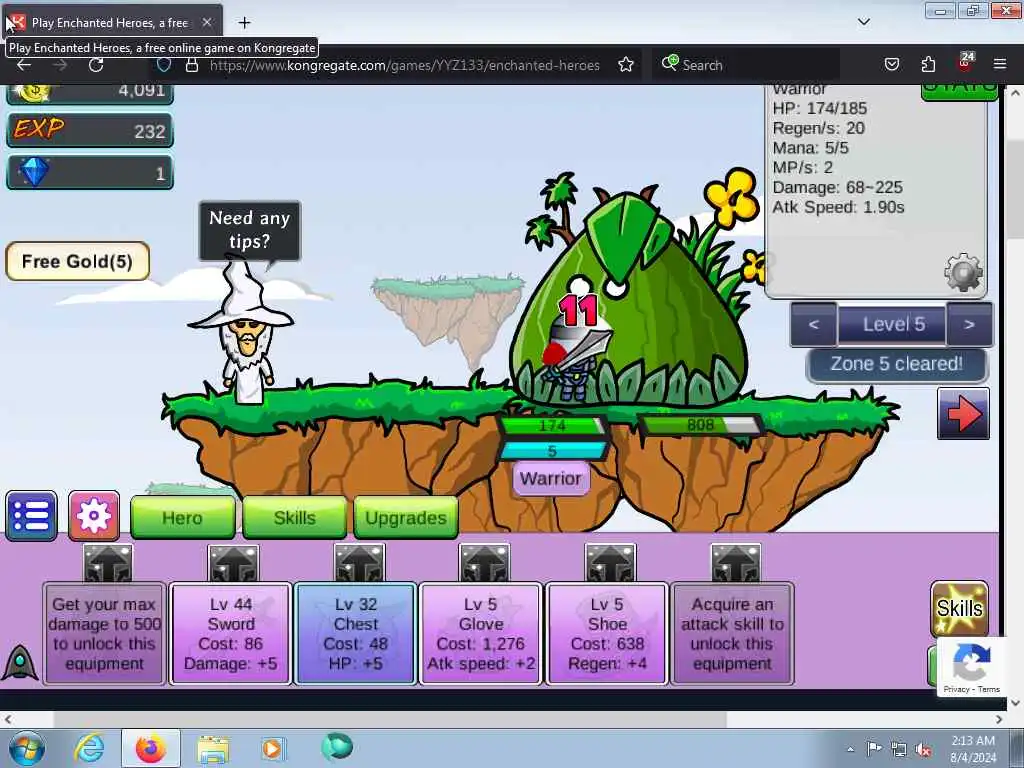Open Windows Start menu orb

click(x=27, y=748)
